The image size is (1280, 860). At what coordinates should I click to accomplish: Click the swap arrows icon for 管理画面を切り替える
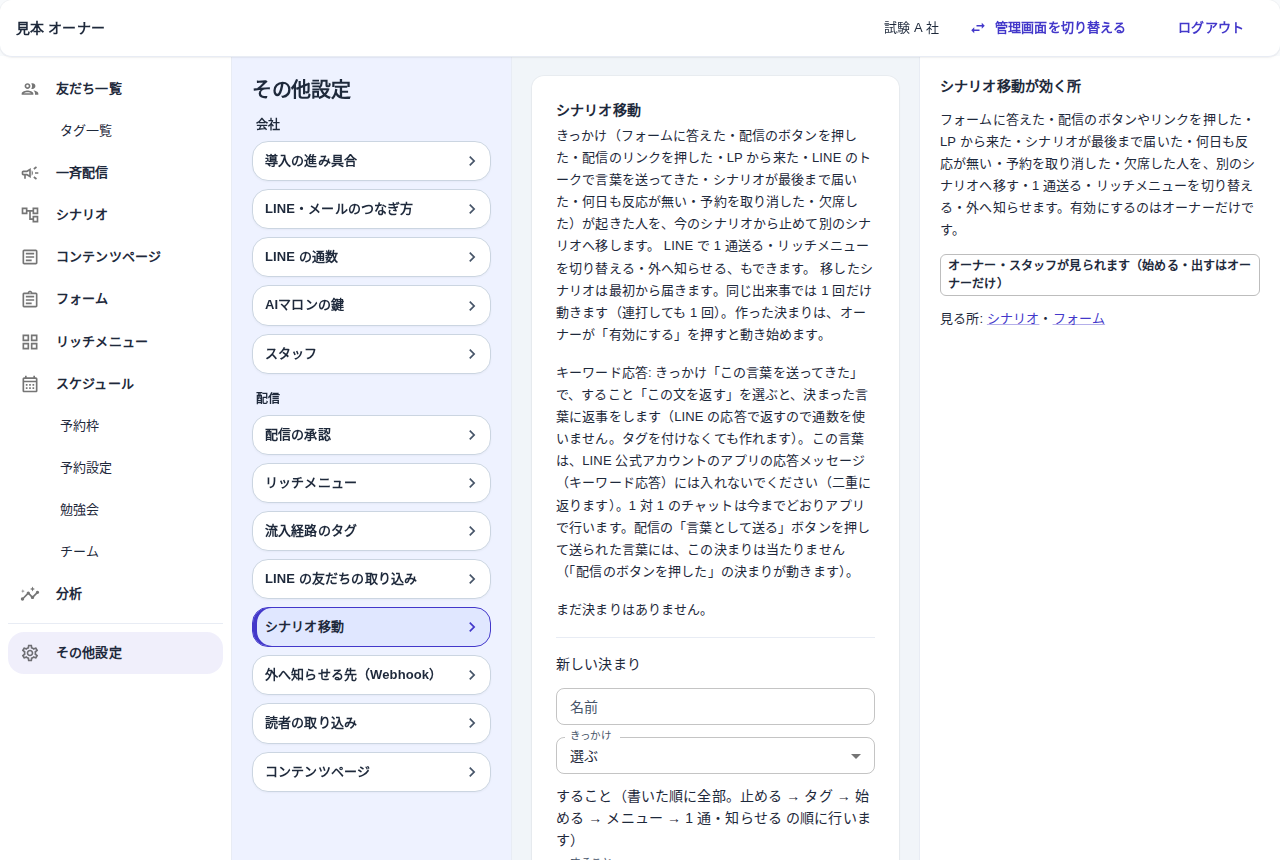pyautogui.click(x=978, y=28)
